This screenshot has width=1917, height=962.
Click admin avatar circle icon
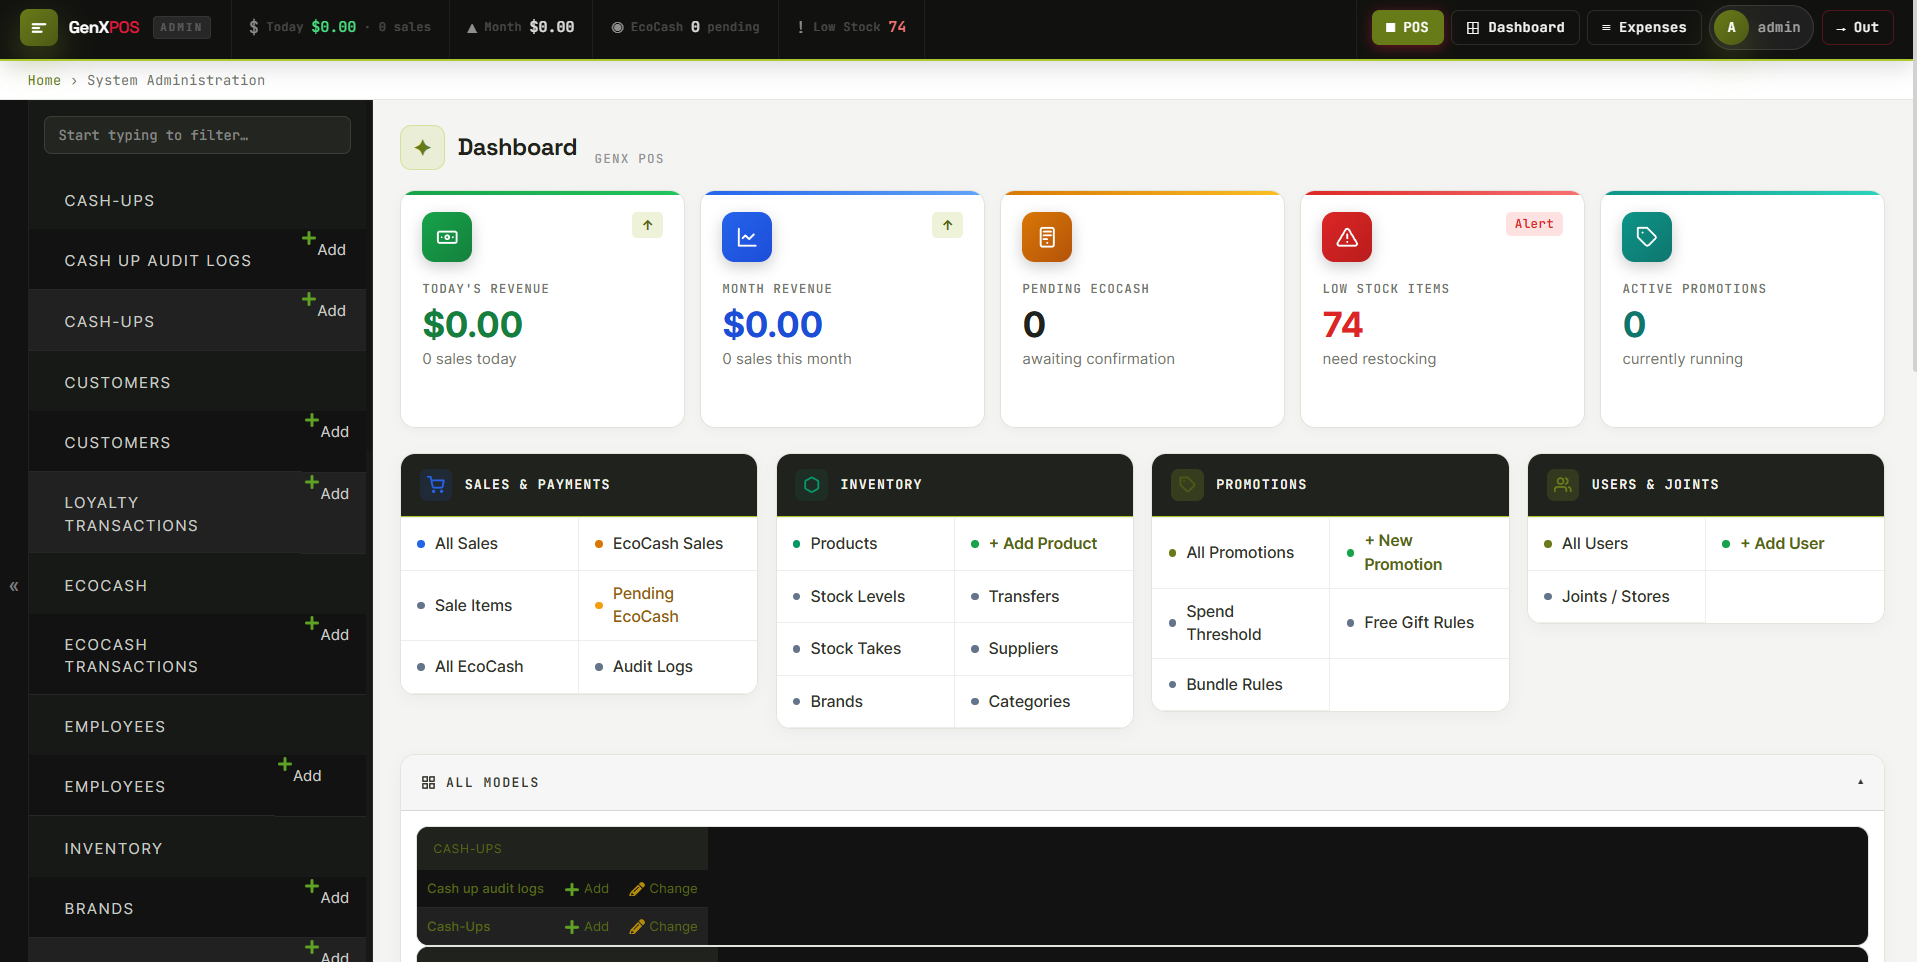pyautogui.click(x=1731, y=28)
